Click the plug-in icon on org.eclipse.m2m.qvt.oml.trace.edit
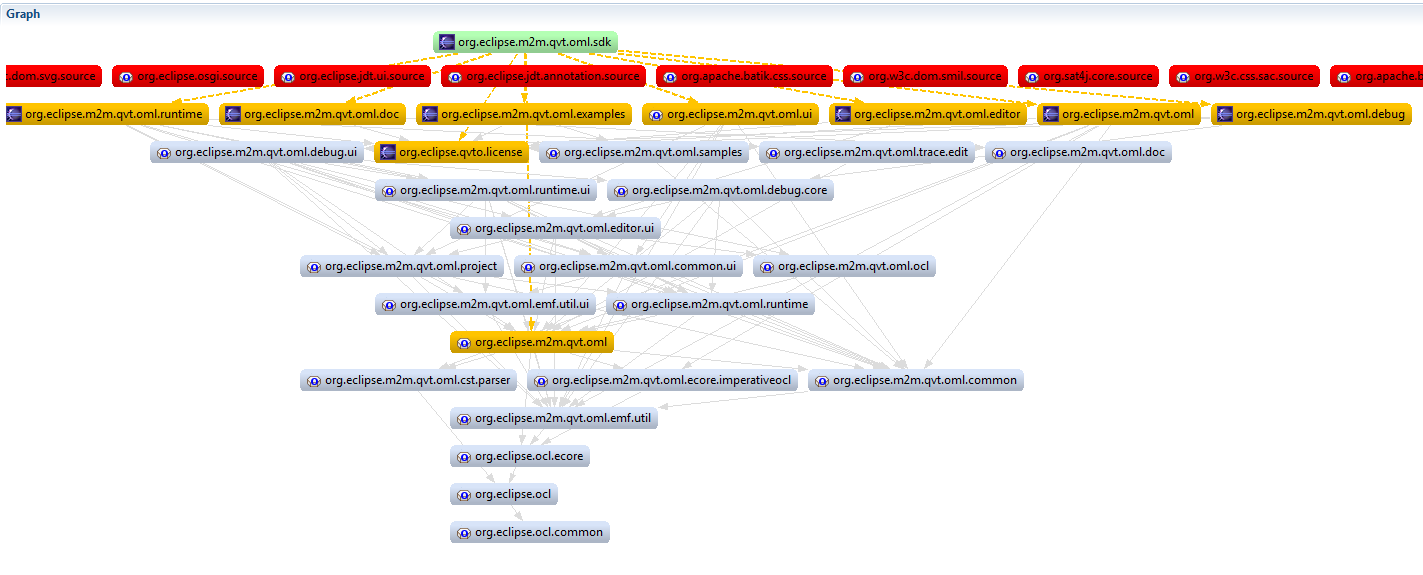Screen dimensions: 1423x575 (773, 152)
